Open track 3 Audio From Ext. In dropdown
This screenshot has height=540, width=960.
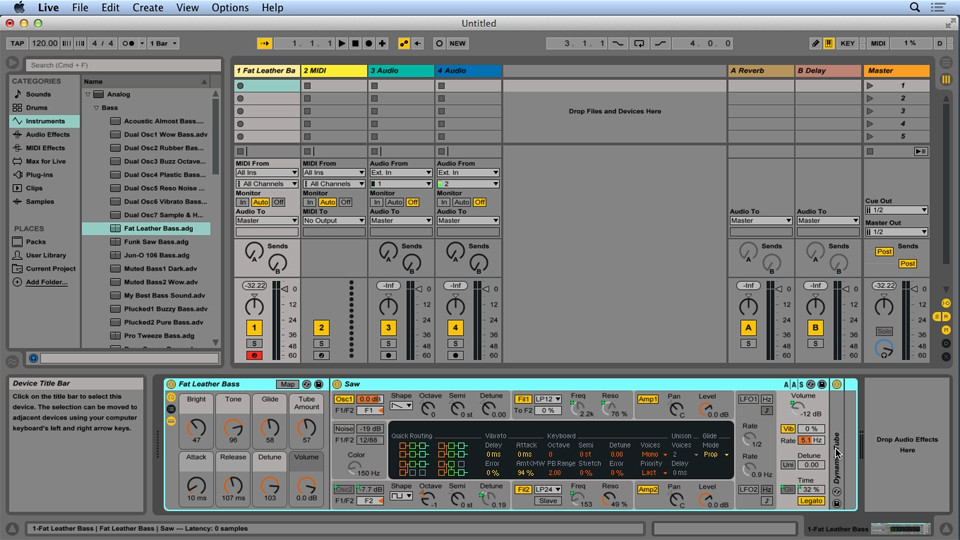coord(400,173)
